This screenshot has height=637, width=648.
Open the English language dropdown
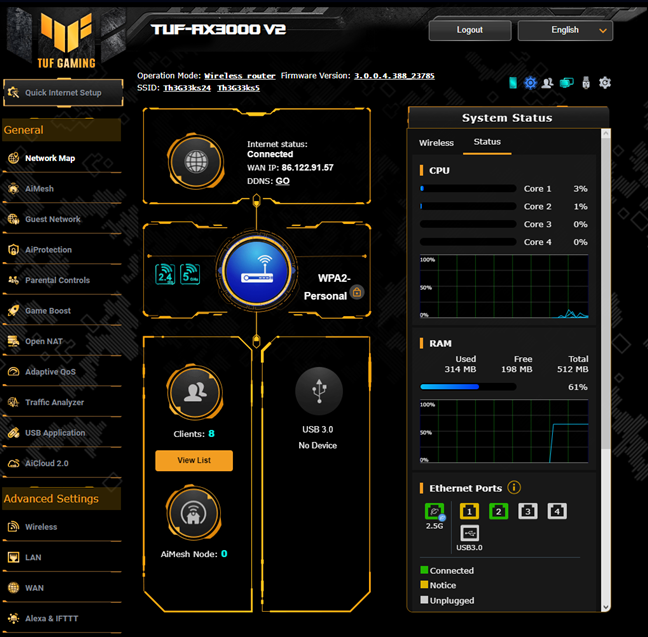point(565,30)
